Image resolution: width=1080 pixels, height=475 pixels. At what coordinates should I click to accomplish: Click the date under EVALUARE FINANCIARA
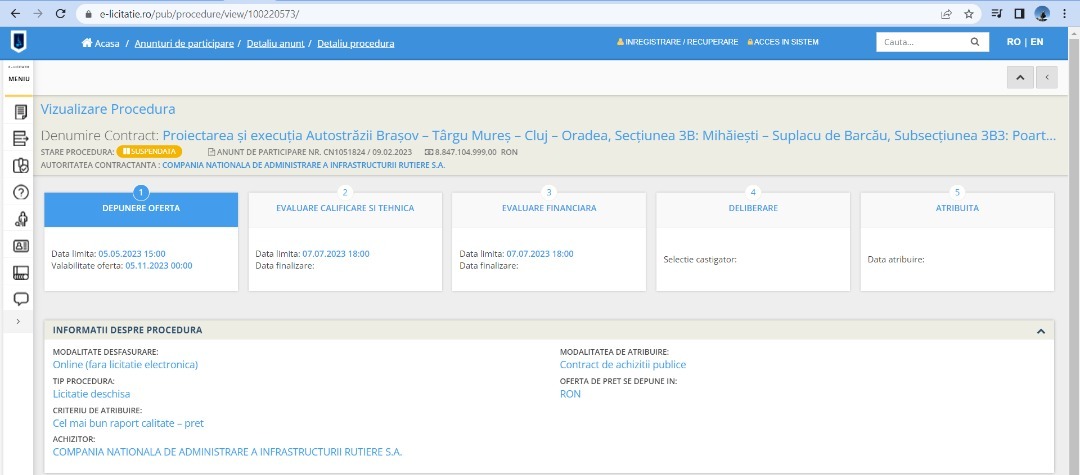pos(539,253)
